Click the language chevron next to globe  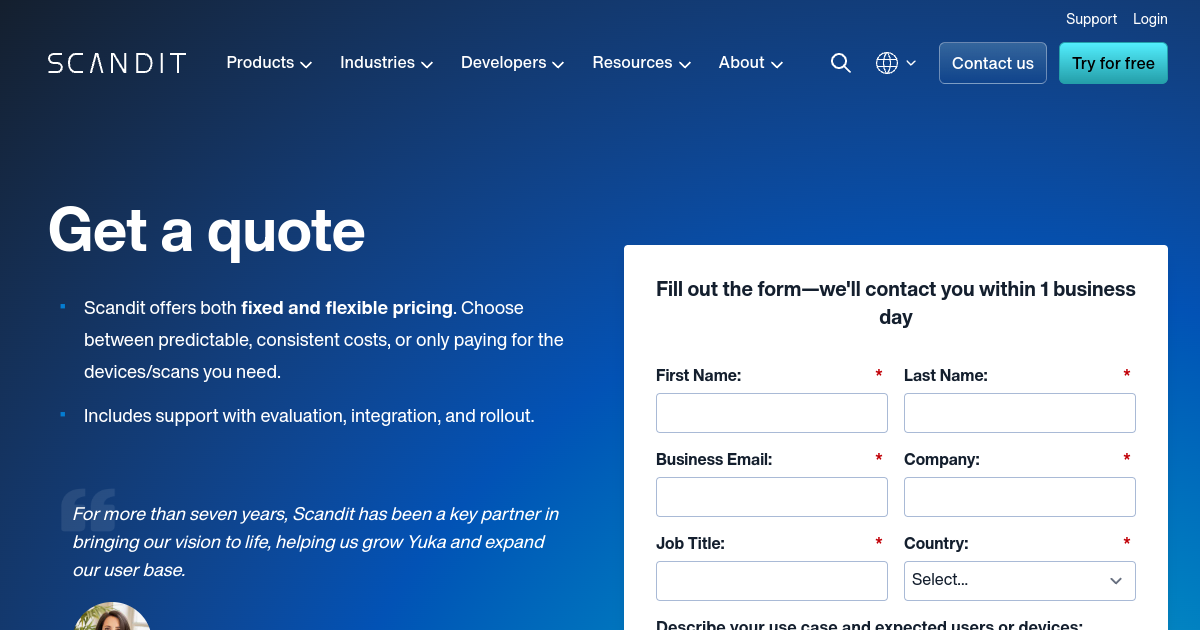[x=911, y=63]
